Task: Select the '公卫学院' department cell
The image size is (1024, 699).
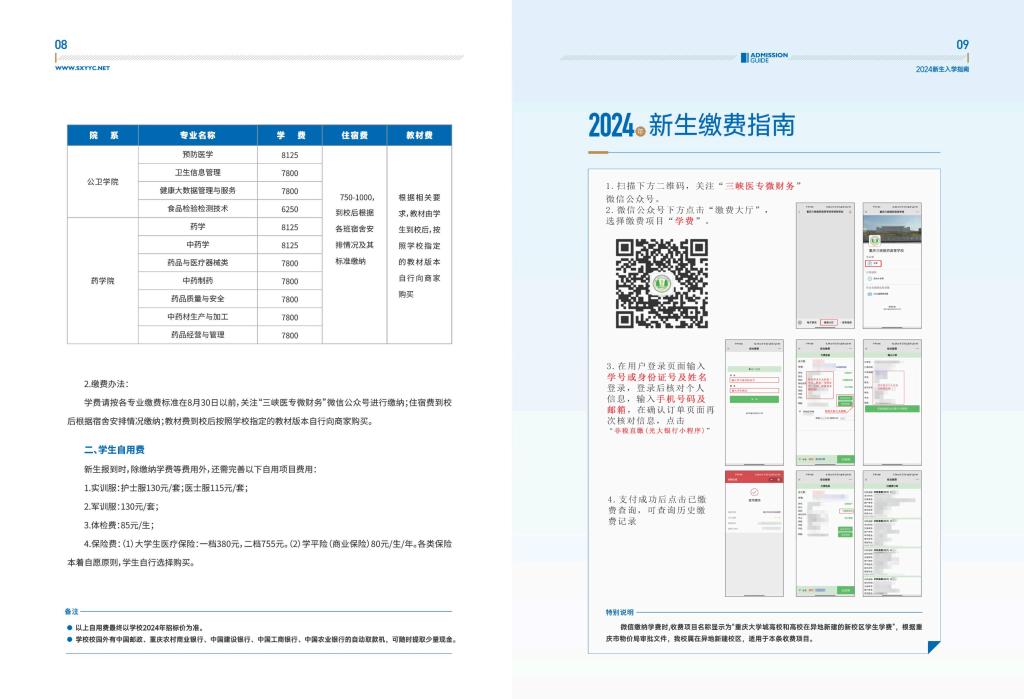Action: pos(103,182)
